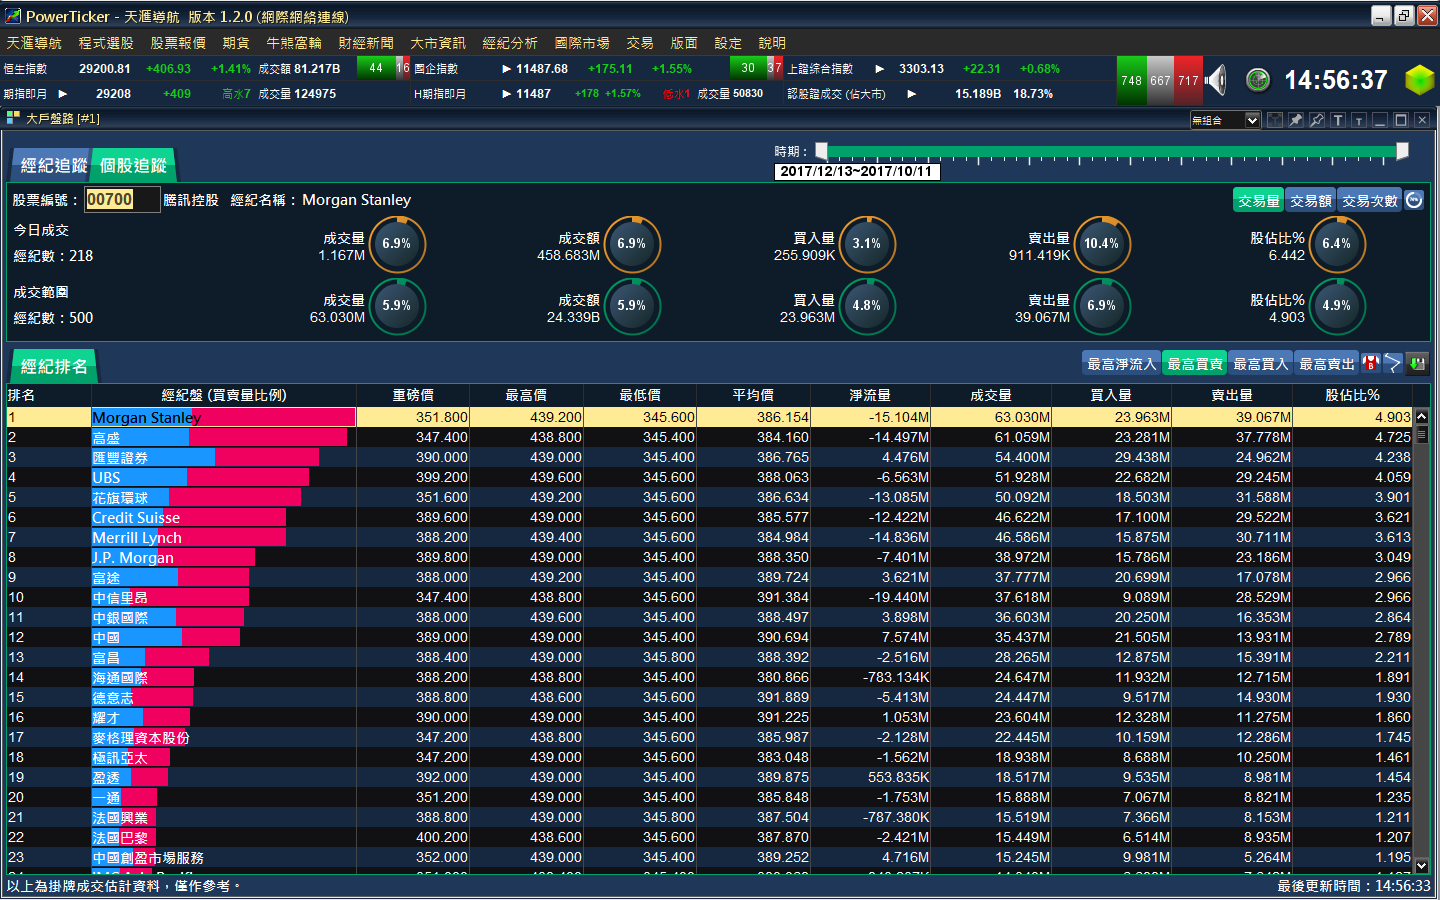Select the J.P. Morgan broker row
Viewport: 1440px width, 900px height.
pyautogui.click(x=709, y=557)
